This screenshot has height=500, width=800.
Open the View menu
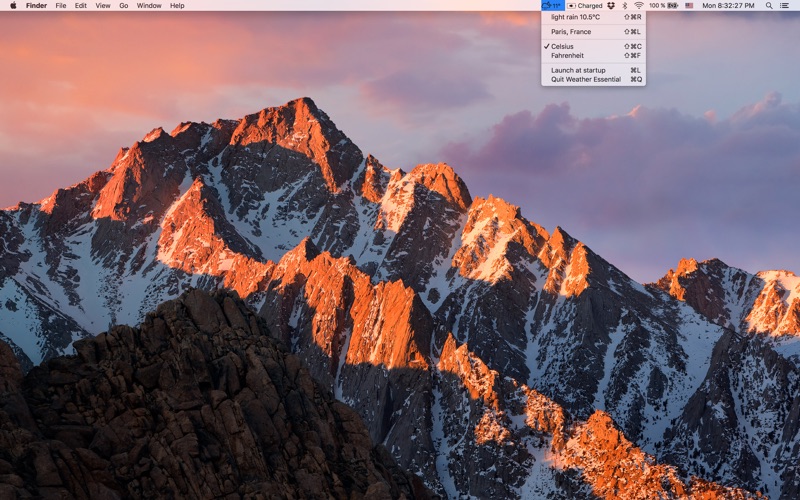103,6
